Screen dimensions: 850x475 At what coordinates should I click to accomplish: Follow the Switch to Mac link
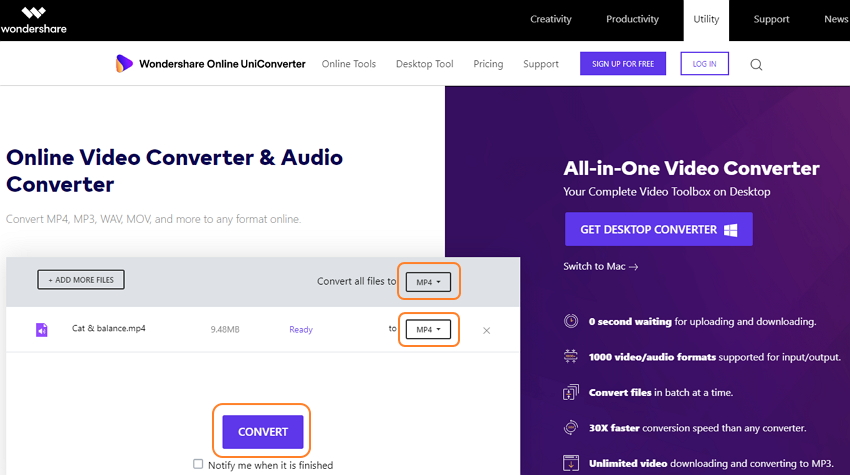coord(600,266)
